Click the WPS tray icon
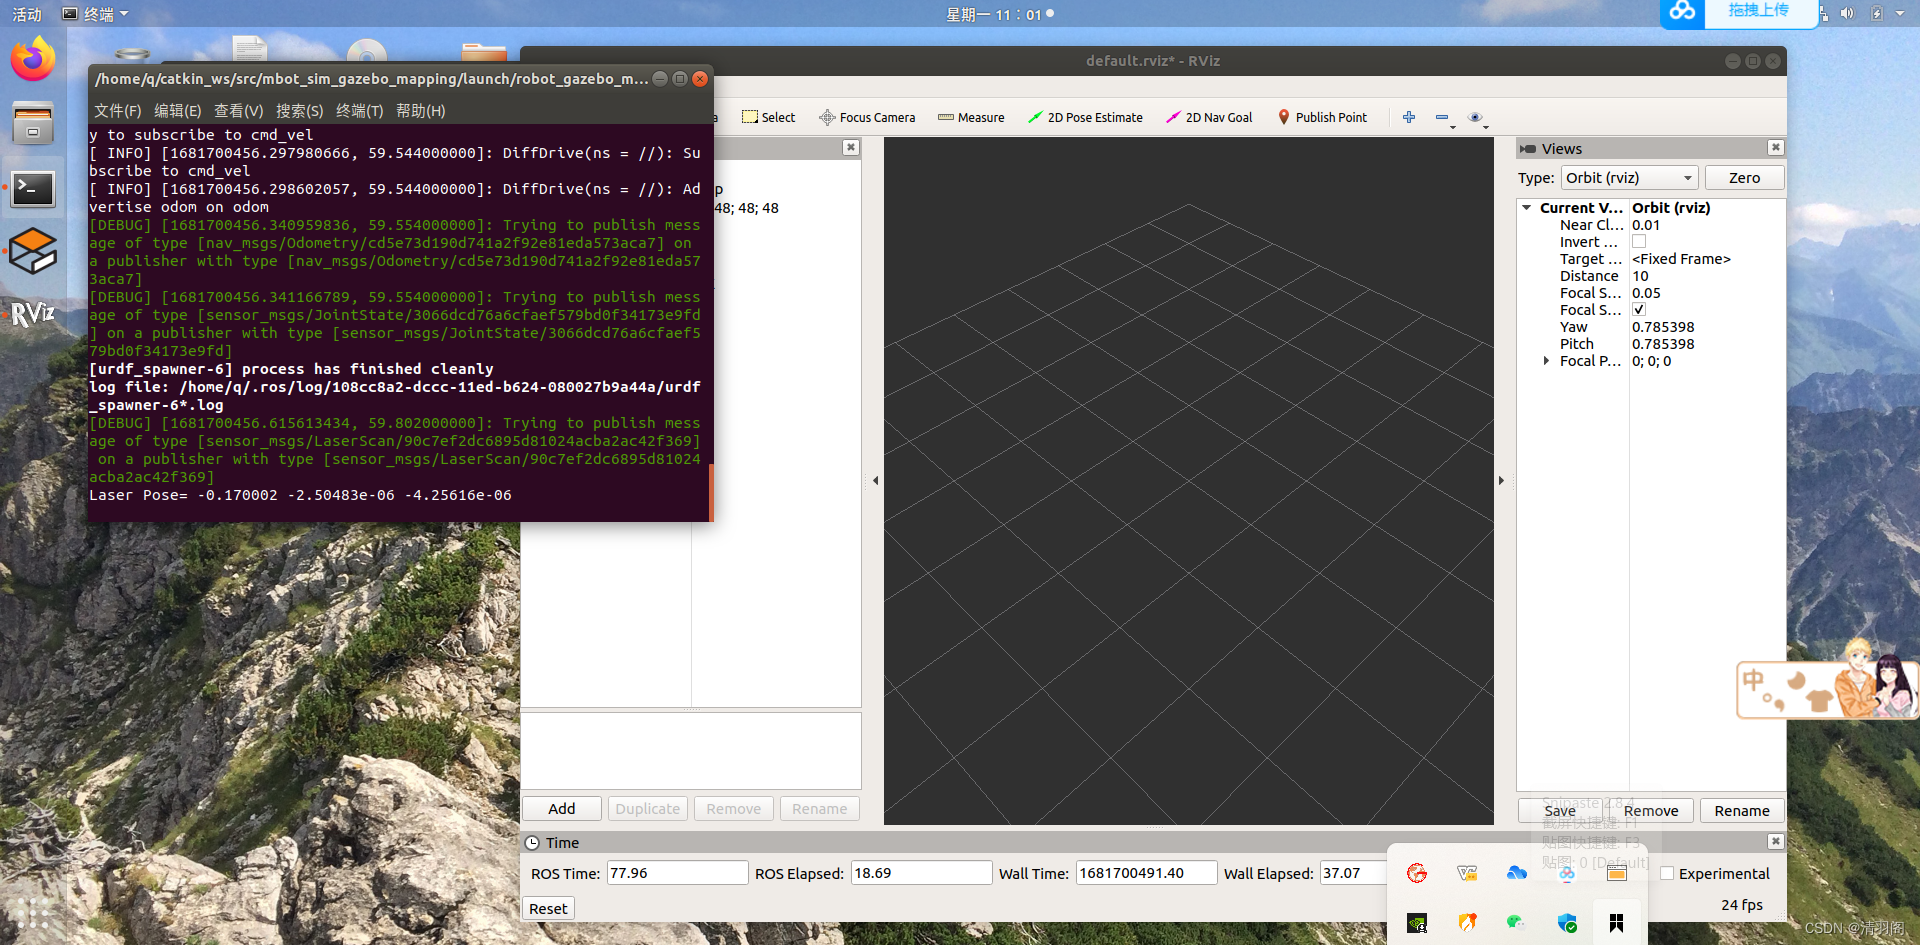 coord(1467,873)
